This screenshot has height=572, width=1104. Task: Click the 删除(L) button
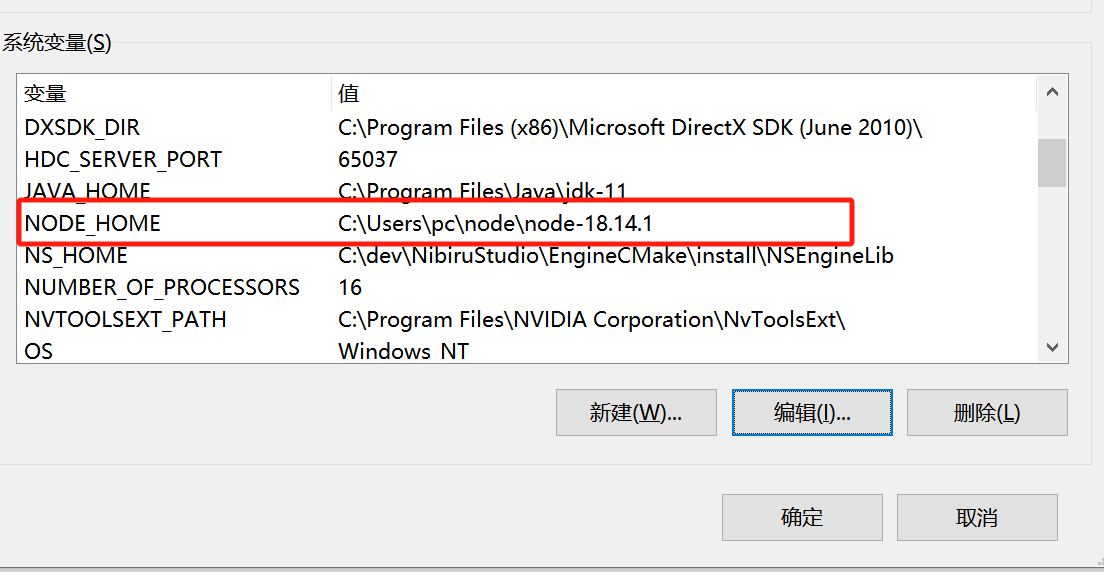coord(986,412)
